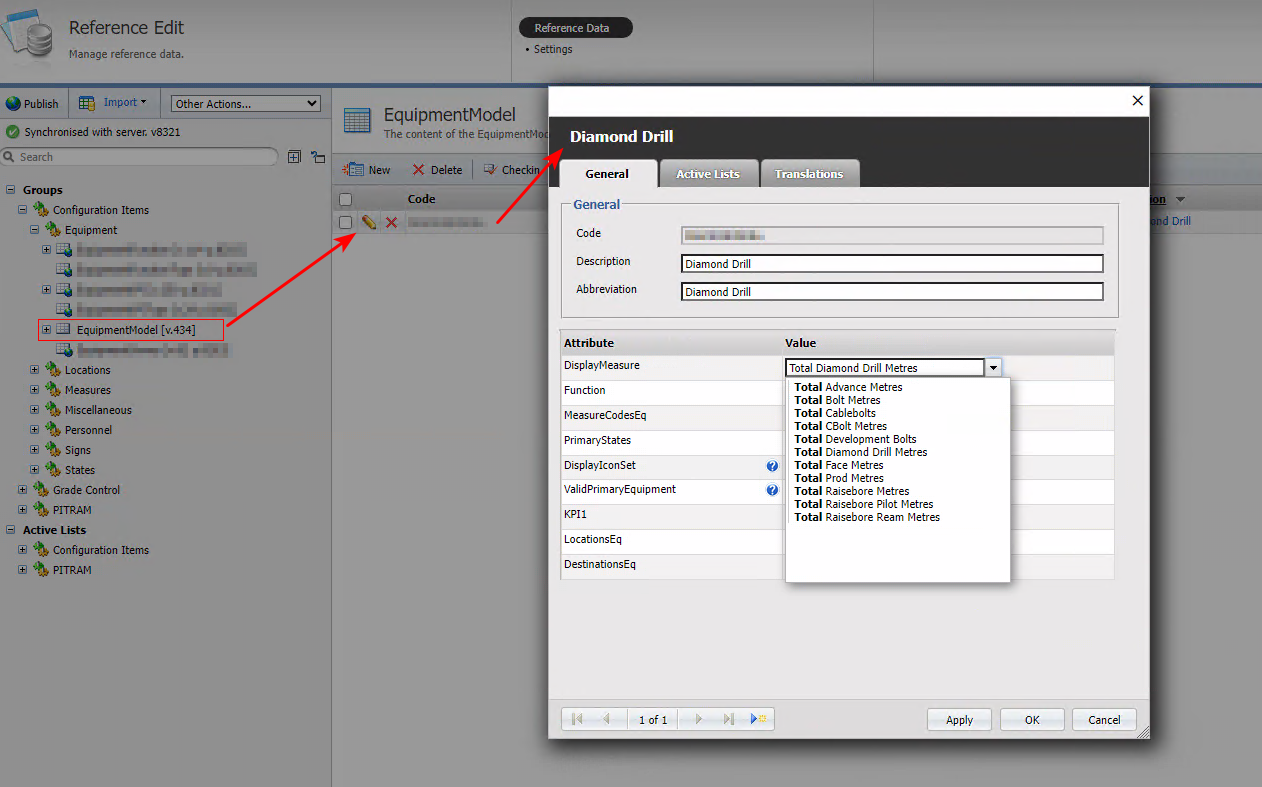
Task: Open the DisplayMeasure dropdown arrow
Action: [x=993, y=368]
